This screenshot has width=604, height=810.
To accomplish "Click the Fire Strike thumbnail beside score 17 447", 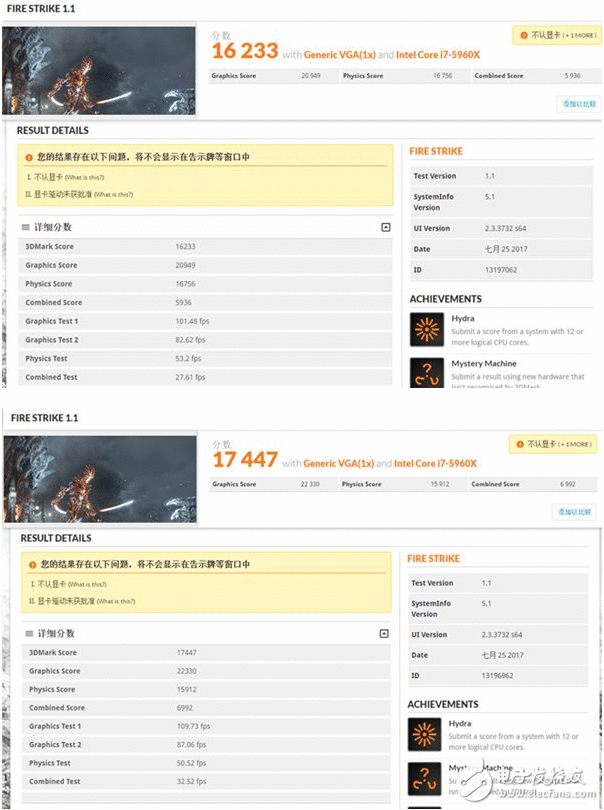I will click(x=100, y=478).
